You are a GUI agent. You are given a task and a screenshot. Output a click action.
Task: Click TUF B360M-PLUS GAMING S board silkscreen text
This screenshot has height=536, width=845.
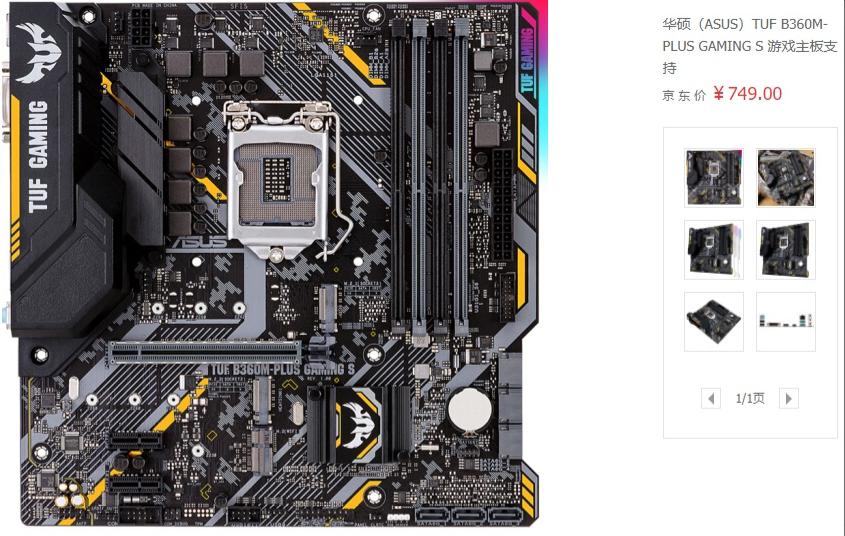(282, 370)
